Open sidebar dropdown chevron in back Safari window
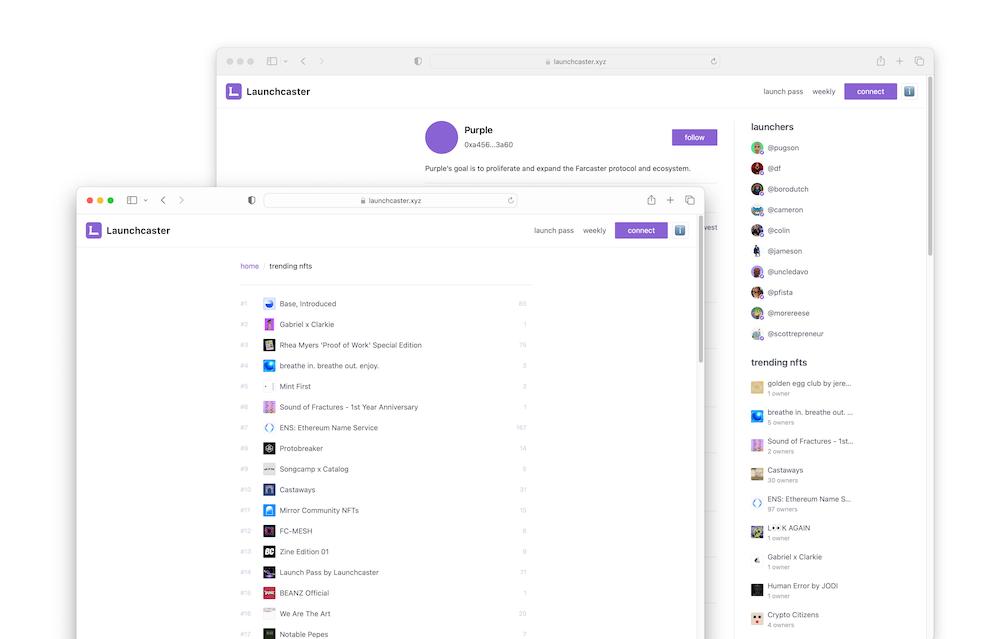 [286, 61]
